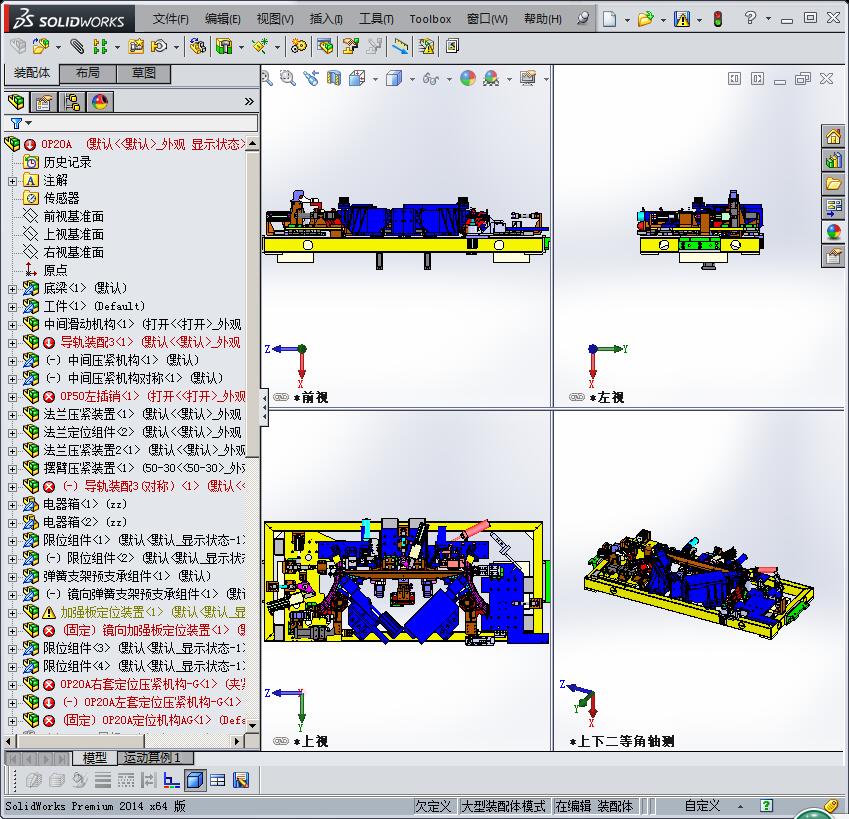
Task: Click the filter funnel icon in tree
Action: [17, 123]
